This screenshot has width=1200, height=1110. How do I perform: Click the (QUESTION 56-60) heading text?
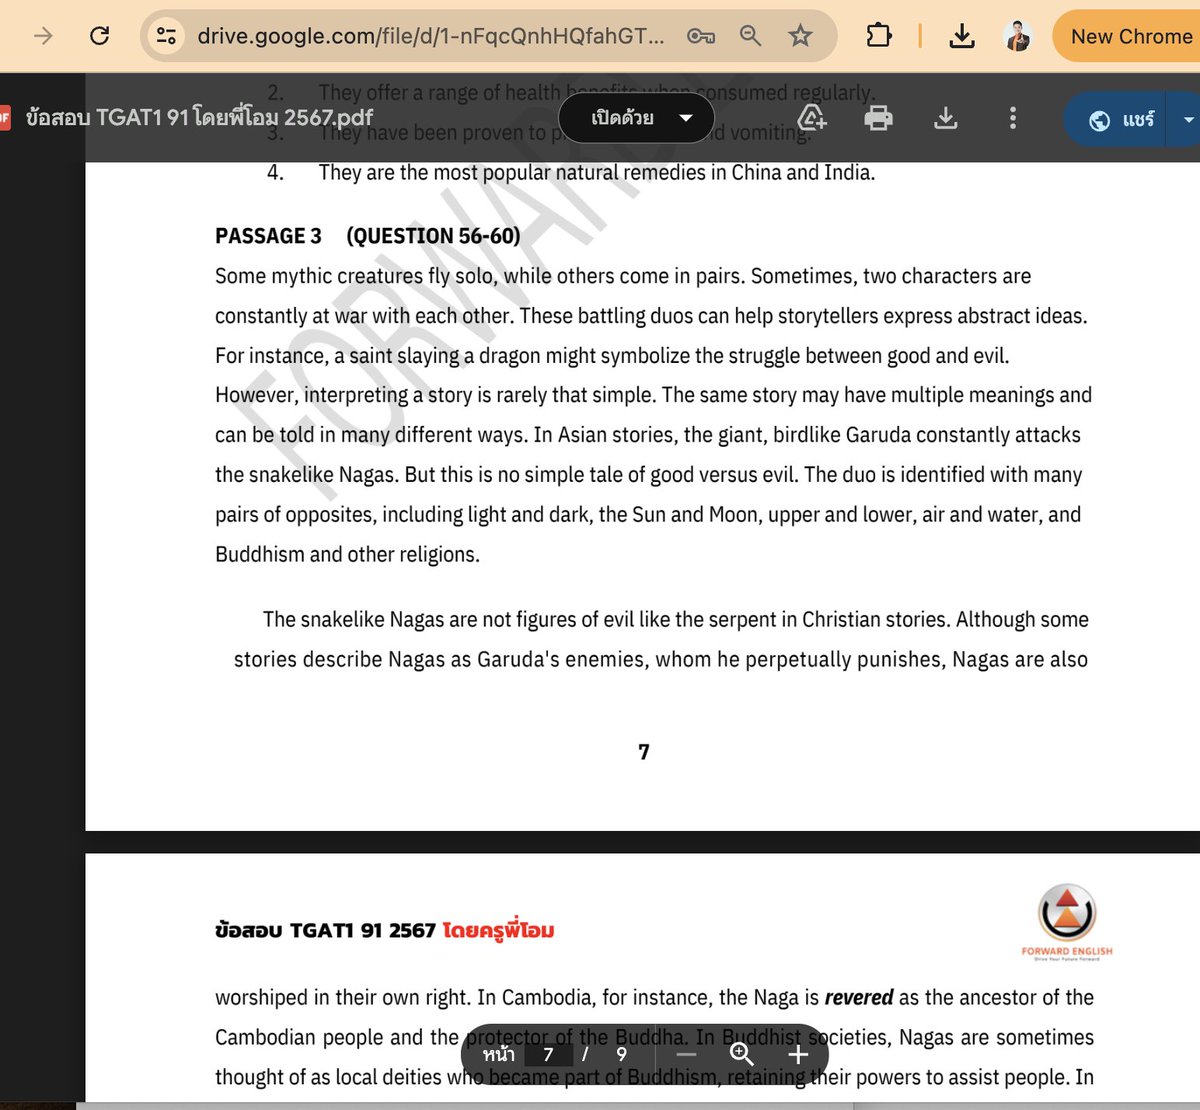[433, 236]
